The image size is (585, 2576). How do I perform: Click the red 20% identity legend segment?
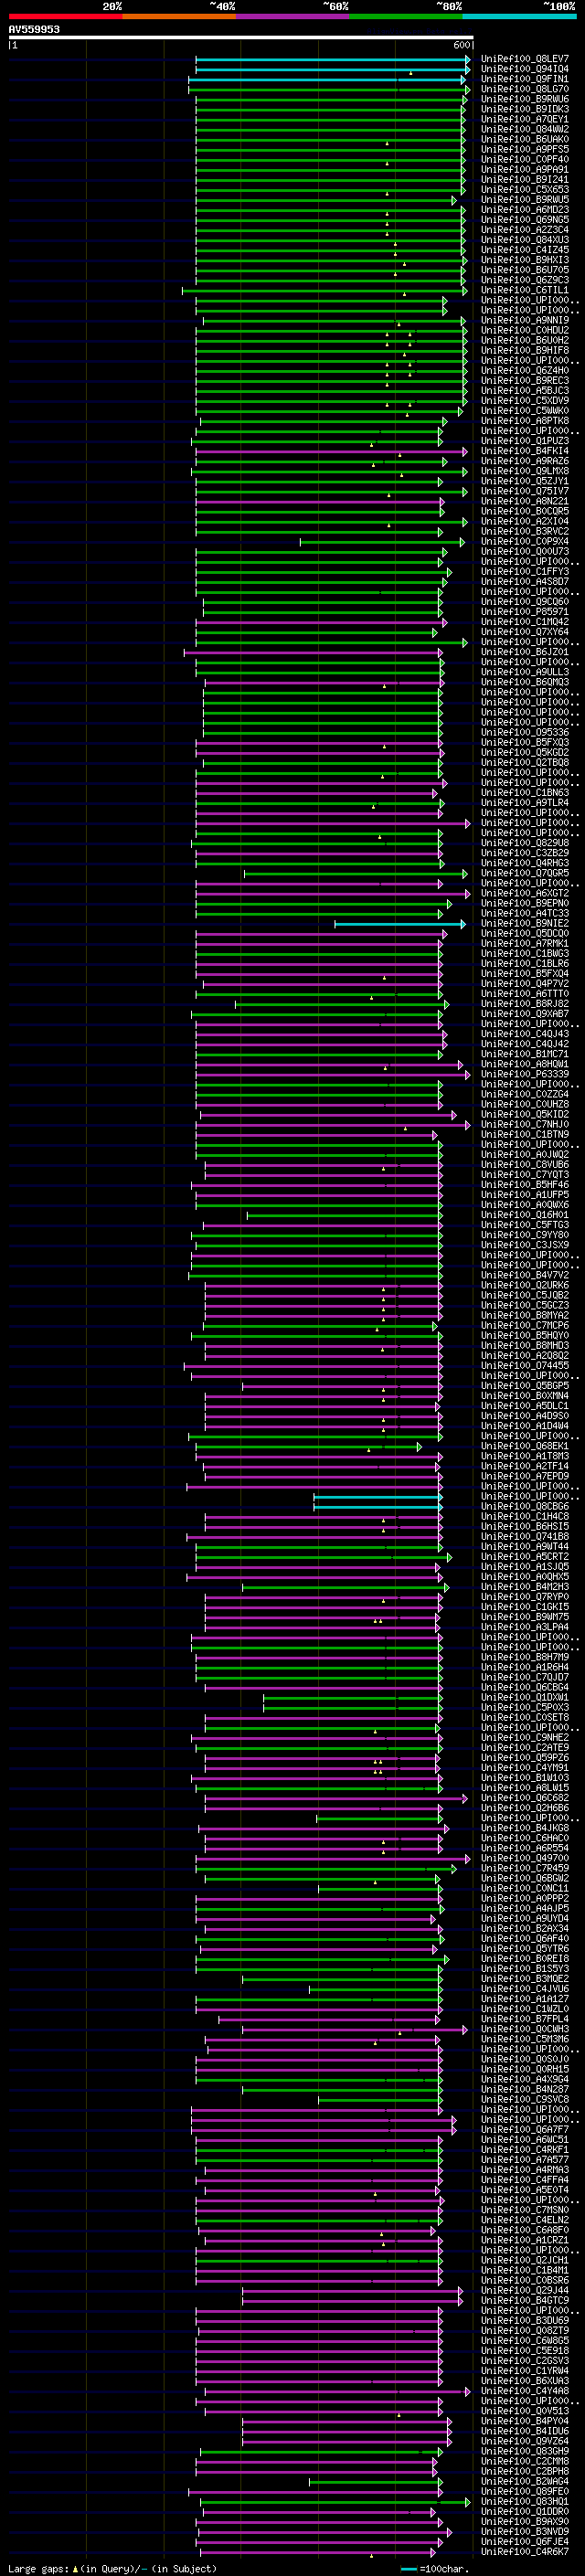[66, 16]
